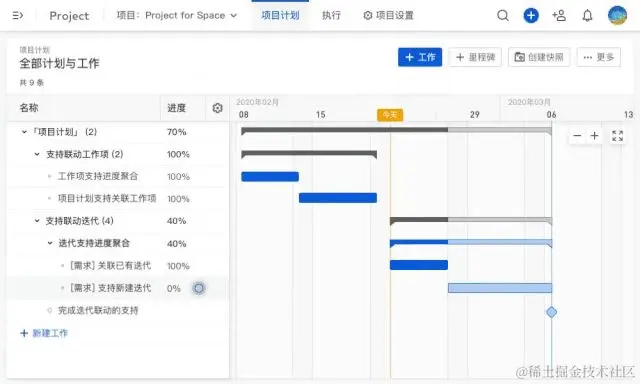Click the blue 工作 button
This screenshot has width=640, height=384.
click(420, 57)
